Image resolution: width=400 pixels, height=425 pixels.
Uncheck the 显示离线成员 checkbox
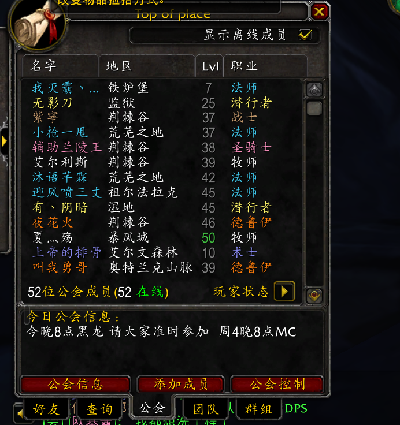point(305,35)
